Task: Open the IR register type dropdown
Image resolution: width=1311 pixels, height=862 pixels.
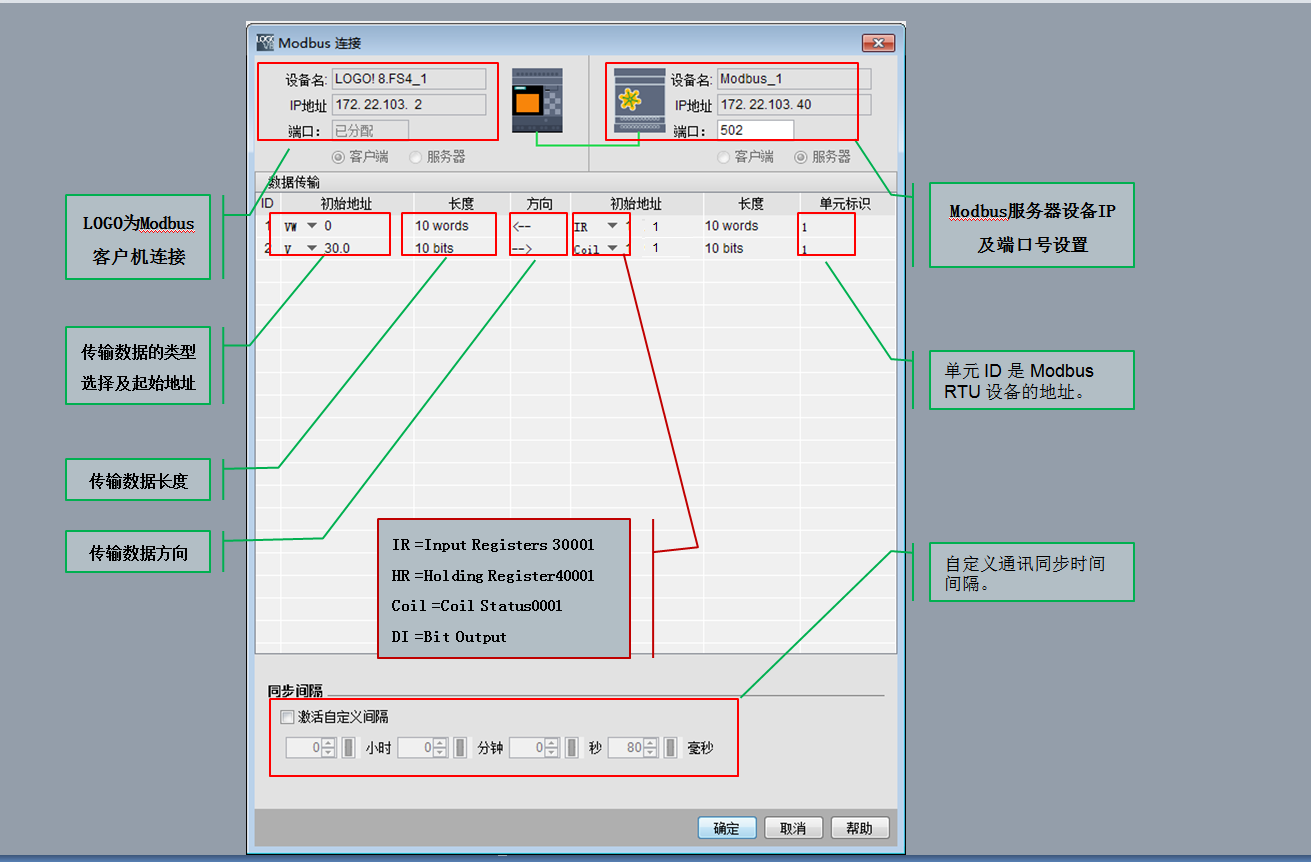Action: pyautogui.click(x=612, y=226)
